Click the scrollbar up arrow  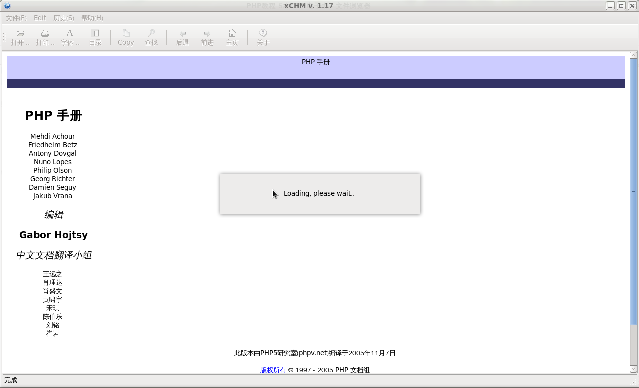click(633, 54)
